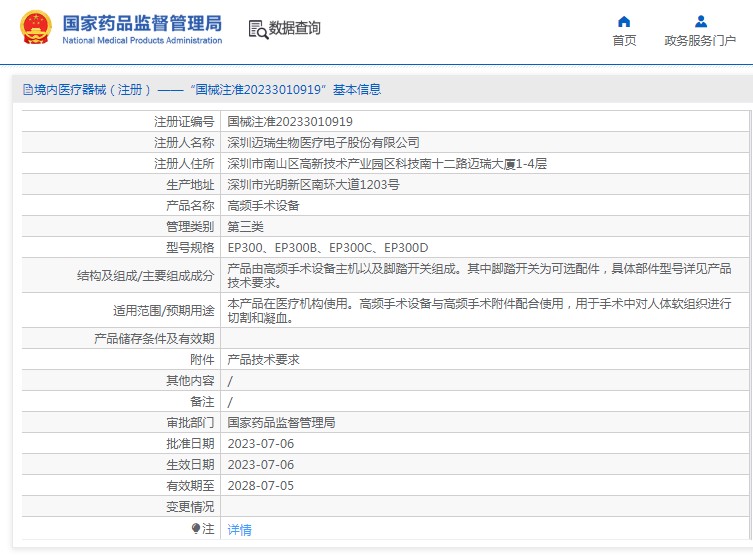Click registration number 国械注准20233010919 cell

[290, 121]
